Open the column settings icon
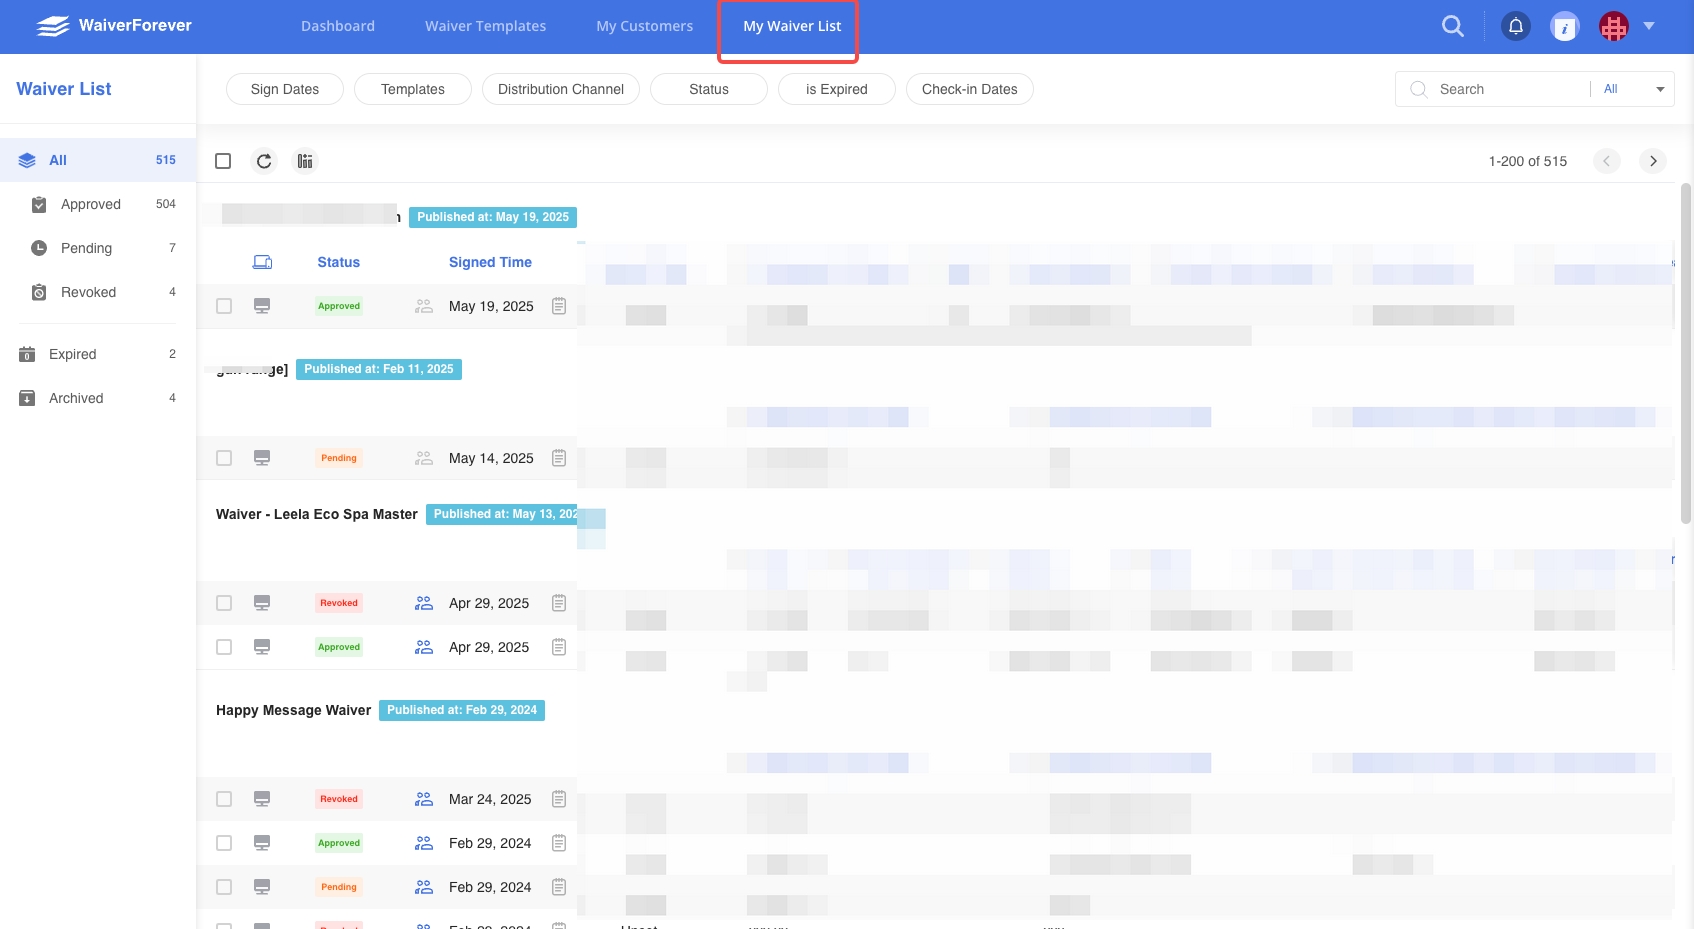This screenshot has width=1694, height=929. tap(305, 161)
